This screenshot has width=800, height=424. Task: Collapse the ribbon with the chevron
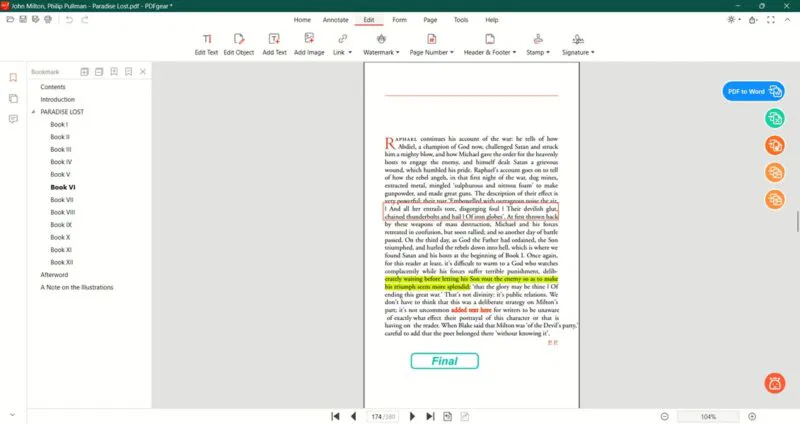tap(787, 19)
